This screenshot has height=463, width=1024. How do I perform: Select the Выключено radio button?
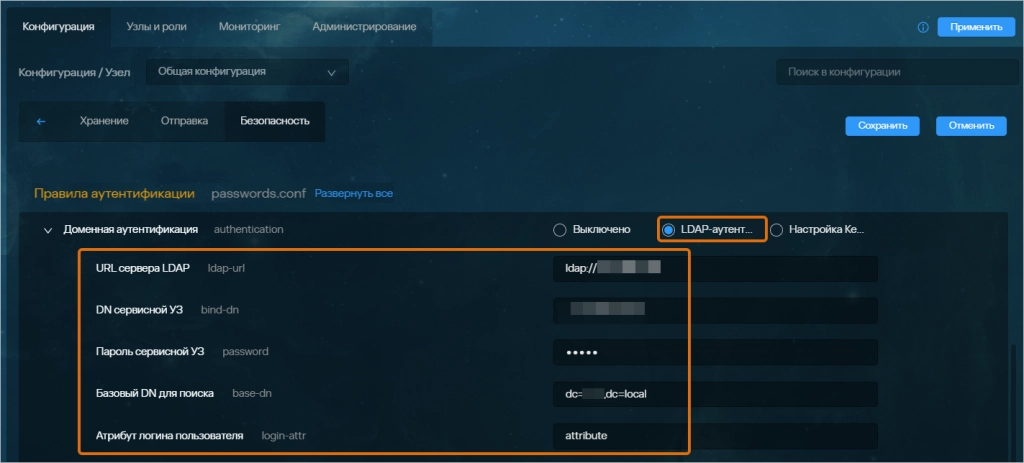[x=560, y=230]
